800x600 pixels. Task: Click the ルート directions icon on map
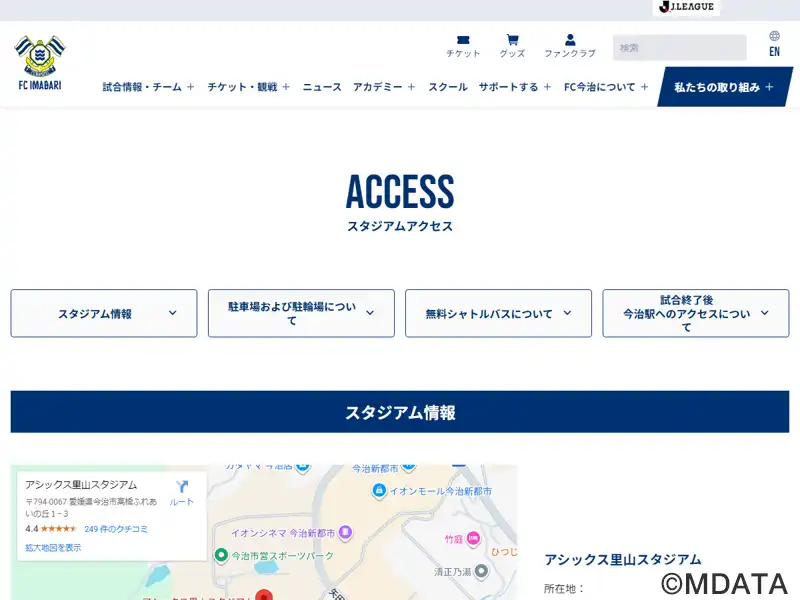[x=182, y=493]
